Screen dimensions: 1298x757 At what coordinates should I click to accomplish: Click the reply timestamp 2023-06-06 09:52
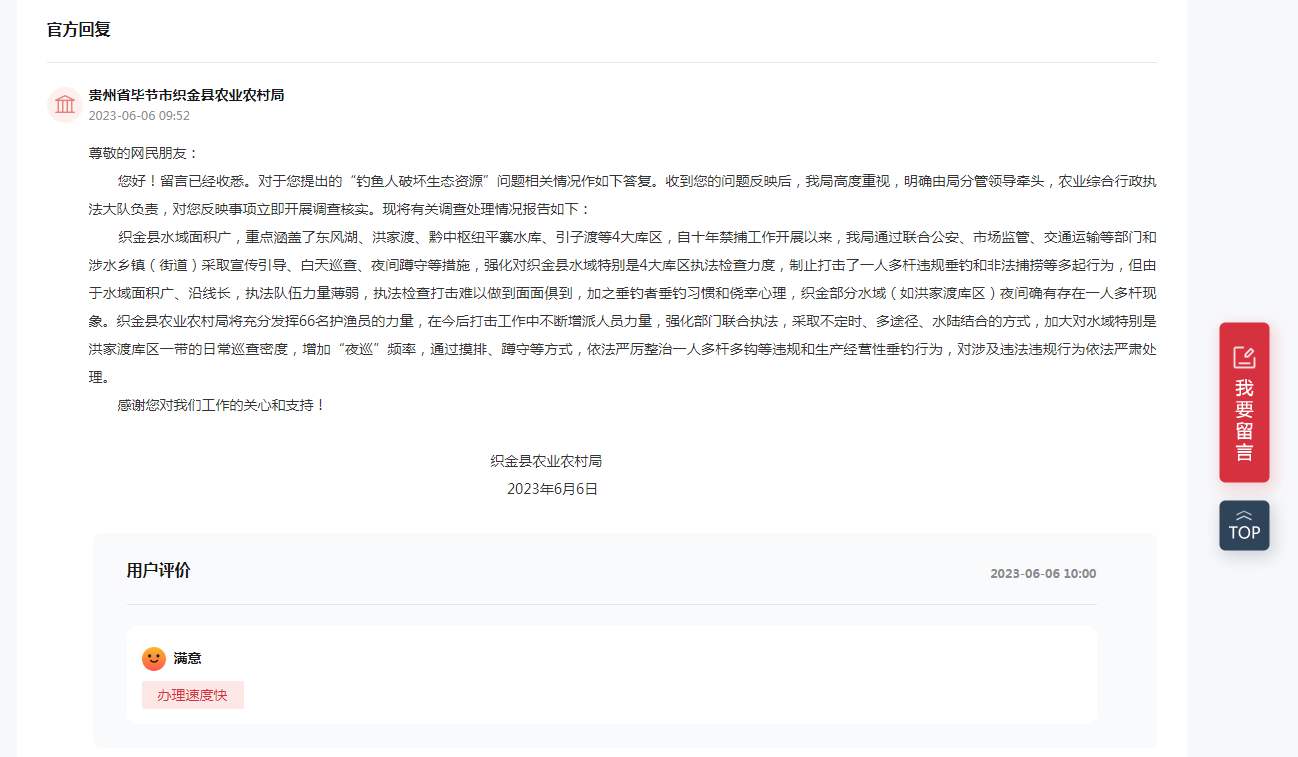[139, 115]
